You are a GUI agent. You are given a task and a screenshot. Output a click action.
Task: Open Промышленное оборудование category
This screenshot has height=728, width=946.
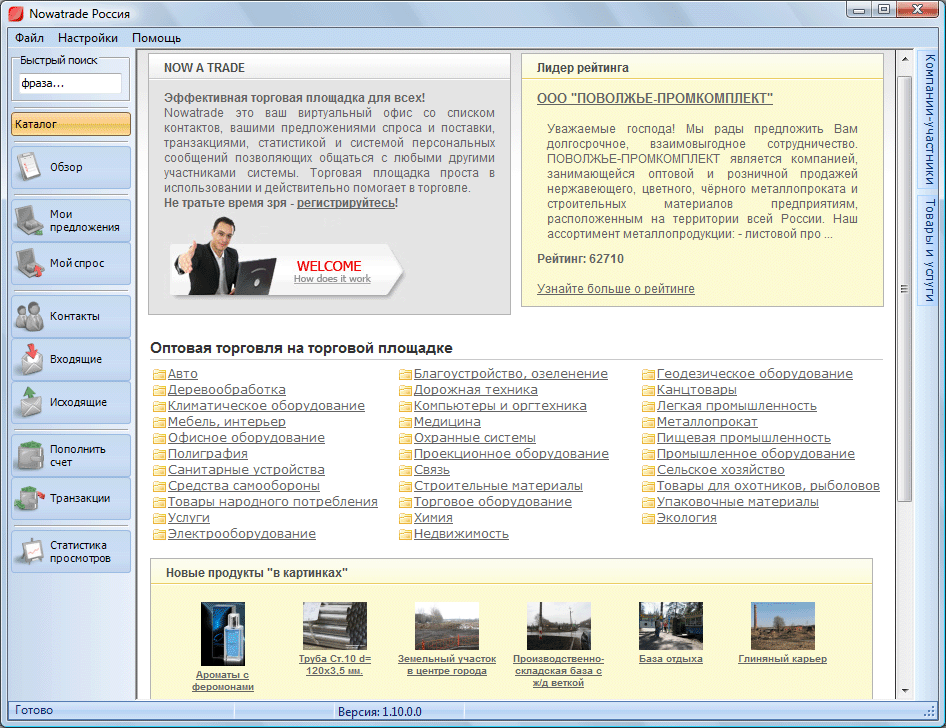coord(755,454)
